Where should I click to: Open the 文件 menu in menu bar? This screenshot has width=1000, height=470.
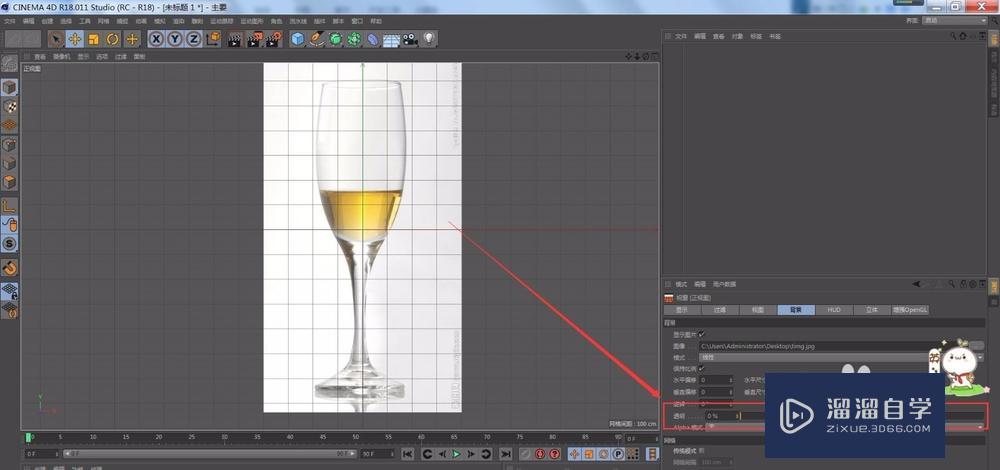point(9,21)
